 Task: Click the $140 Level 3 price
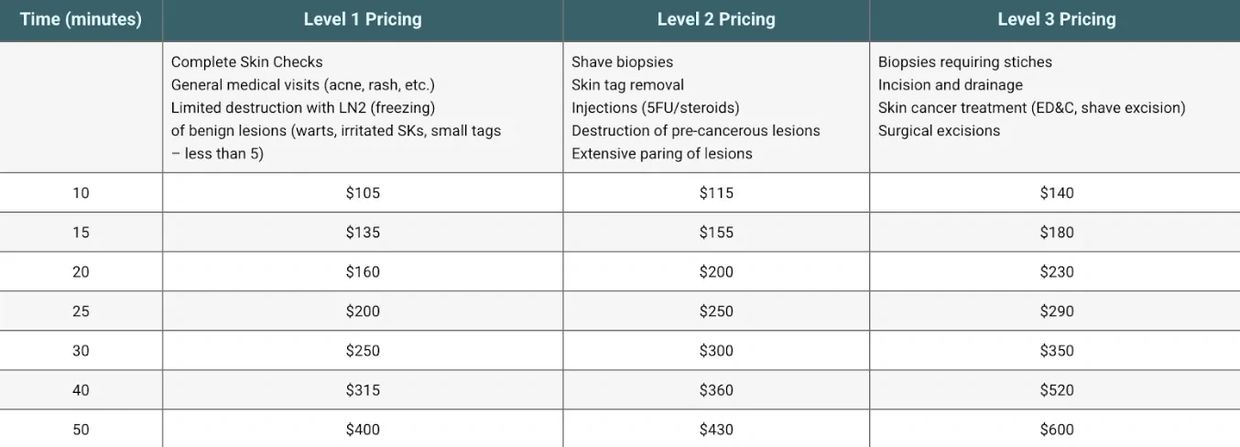pos(1057,193)
